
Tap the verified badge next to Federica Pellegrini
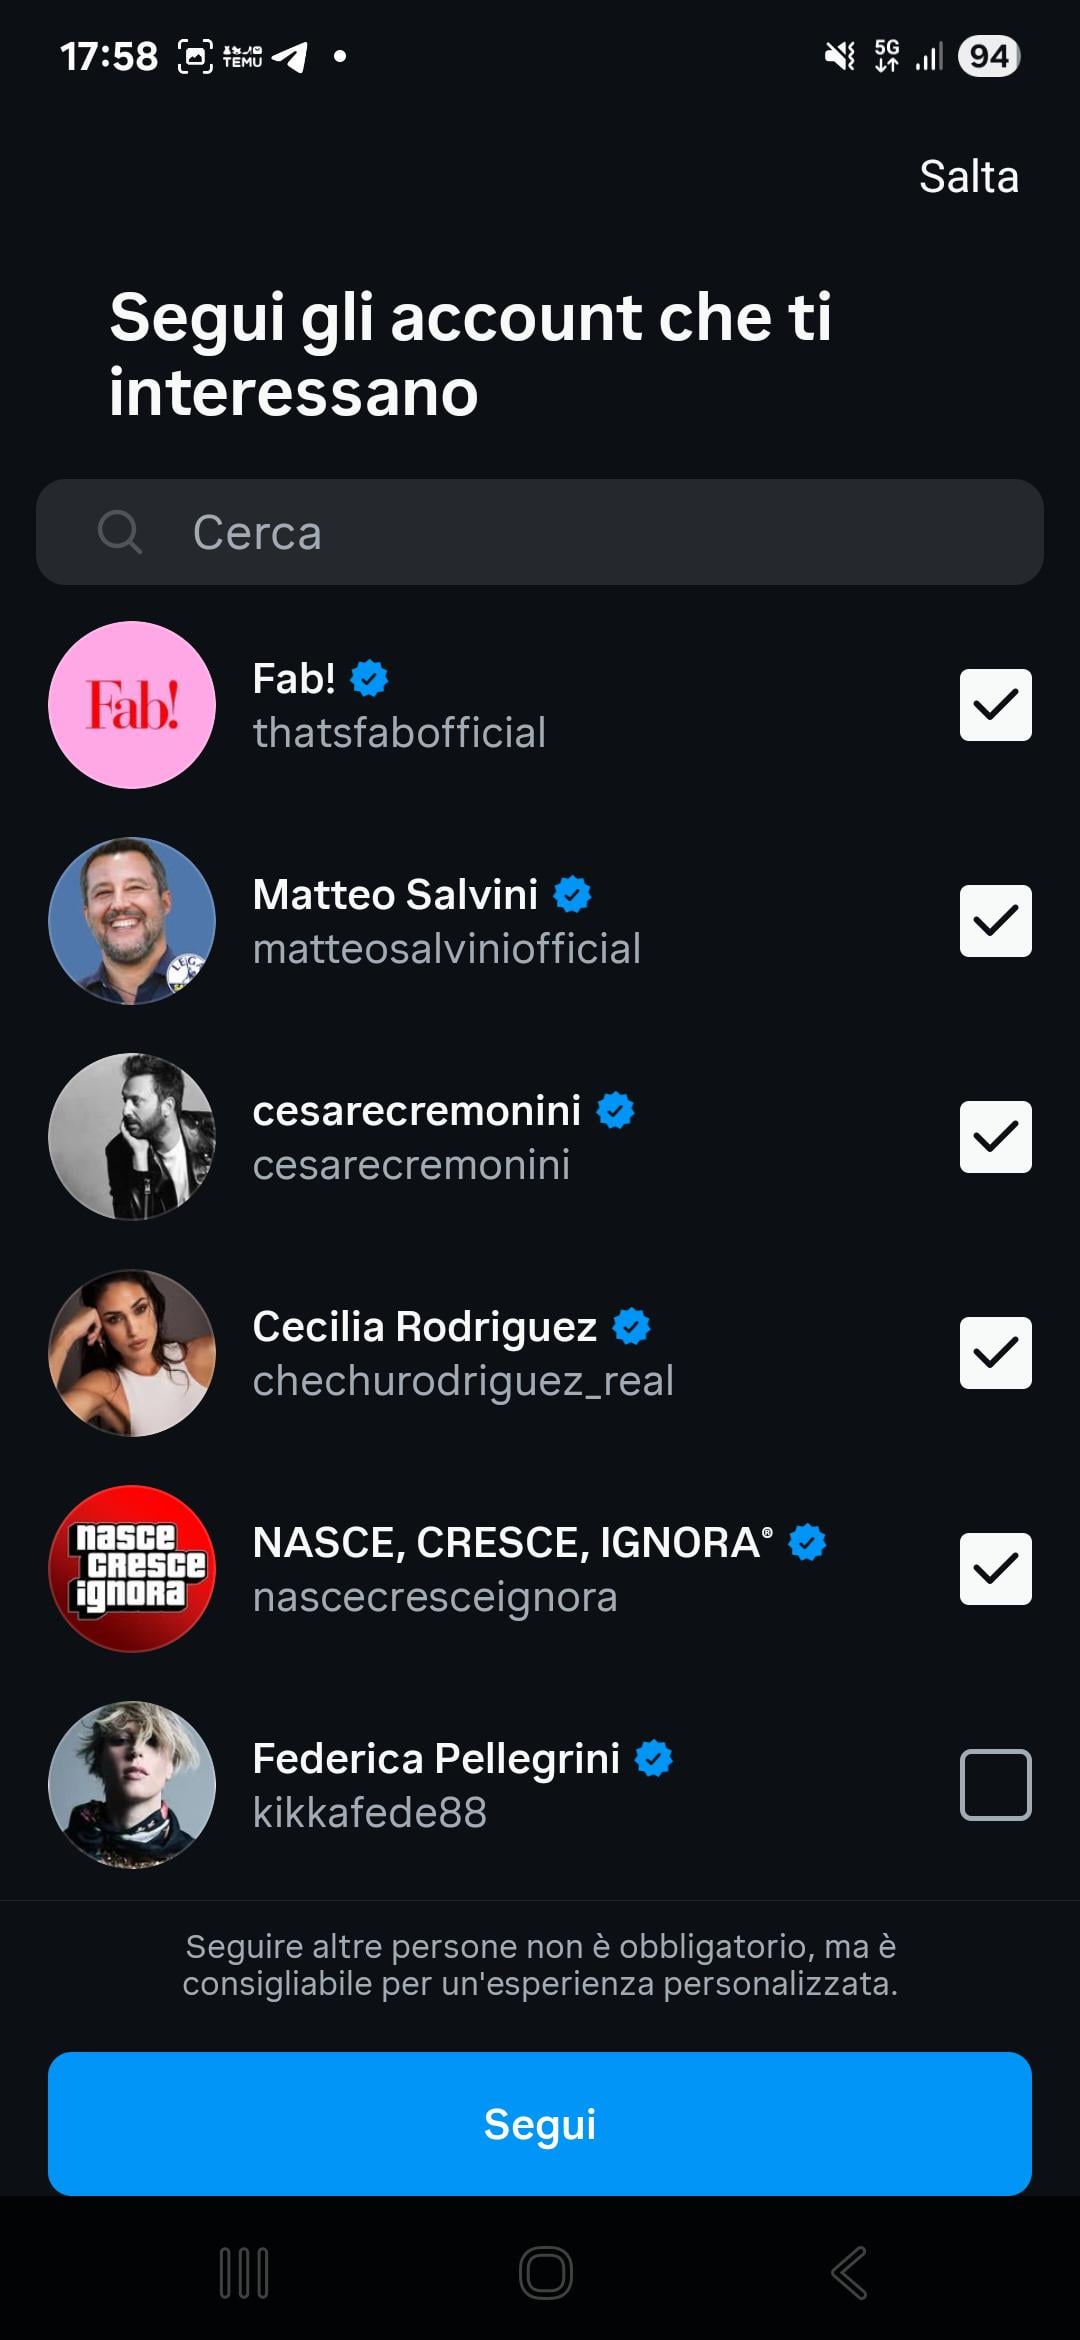point(654,1759)
